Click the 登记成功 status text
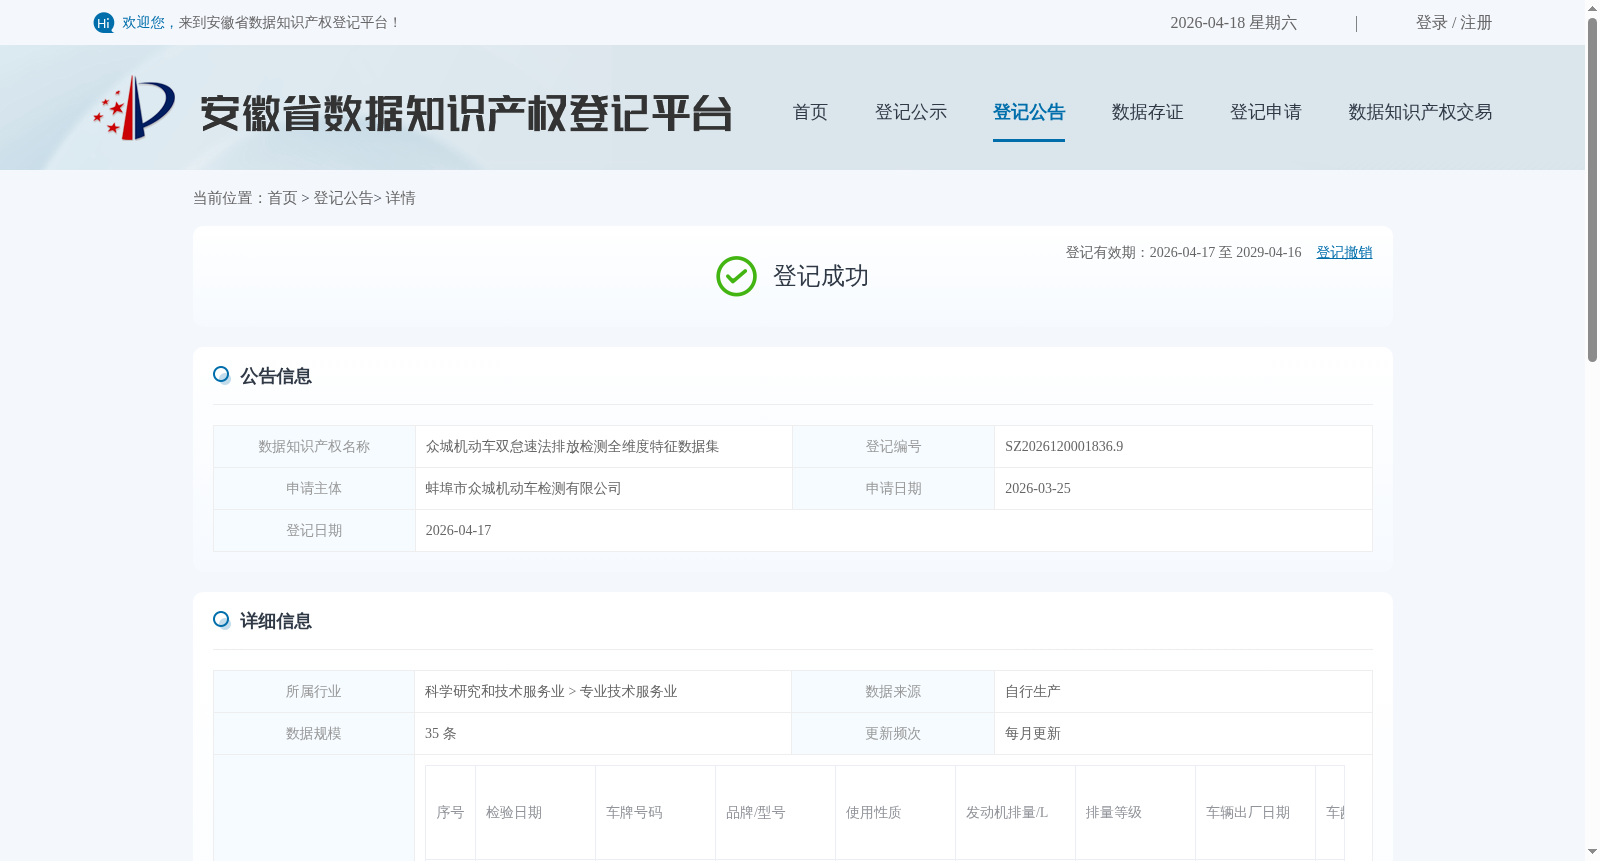1600x861 pixels. 820,276
